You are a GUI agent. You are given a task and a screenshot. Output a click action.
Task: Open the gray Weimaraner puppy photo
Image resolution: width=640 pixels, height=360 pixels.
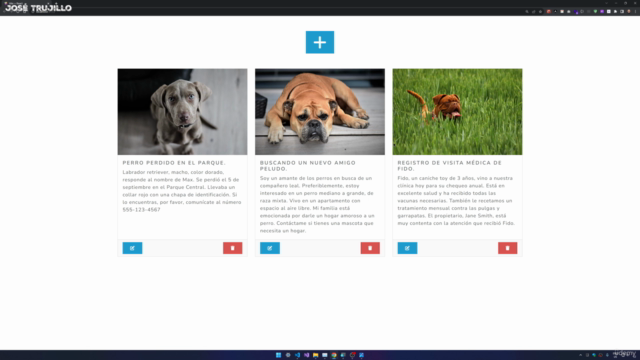pos(182,111)
